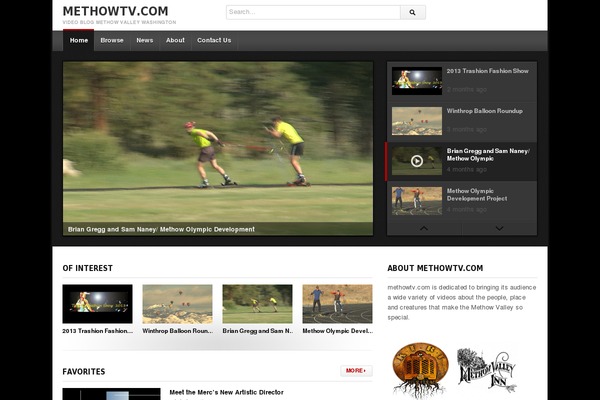The width and height of the screenshot is (600, 400).
Task: Click '2013 Trashion Fashion...' title under Of Interest
Action: 98,331
